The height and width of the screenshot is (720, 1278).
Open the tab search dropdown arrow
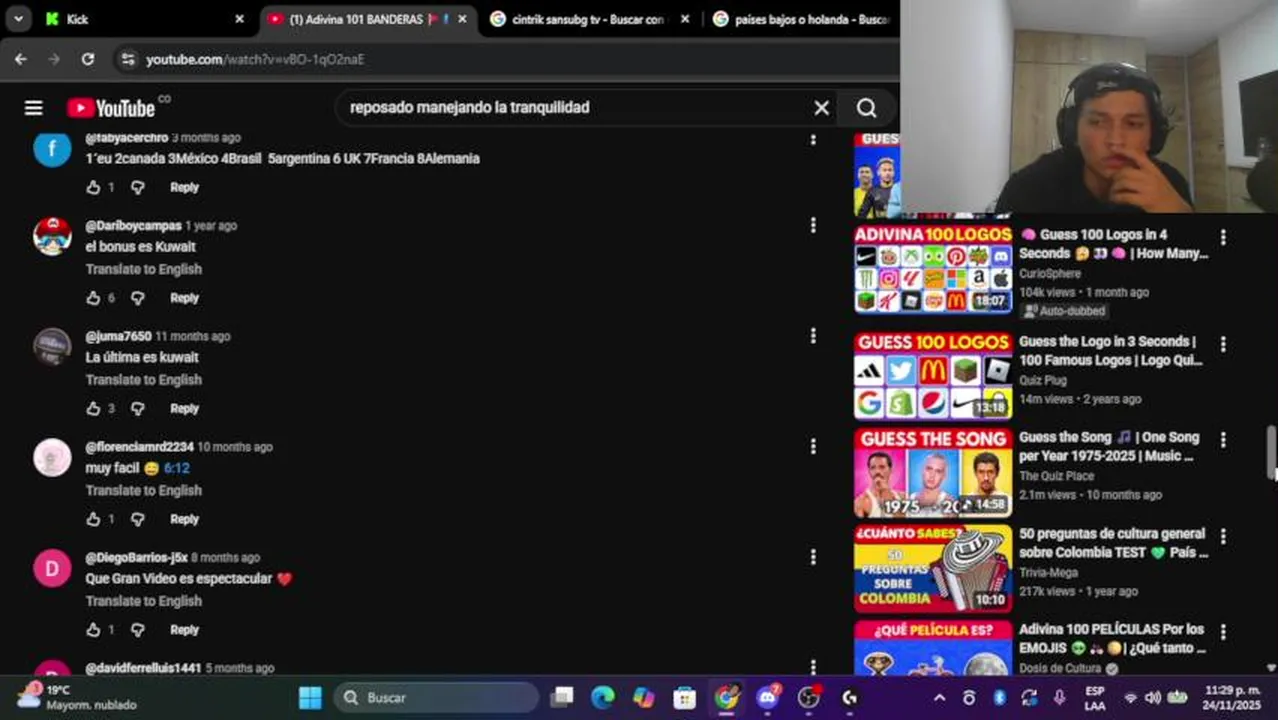tap(18, 18)
